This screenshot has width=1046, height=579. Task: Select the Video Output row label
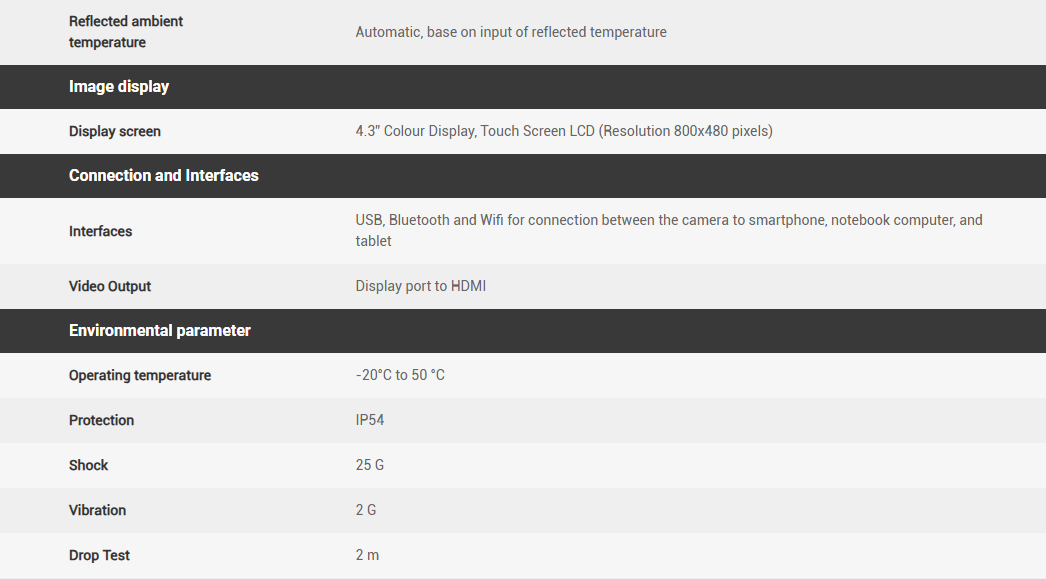[x=110, y=286]
